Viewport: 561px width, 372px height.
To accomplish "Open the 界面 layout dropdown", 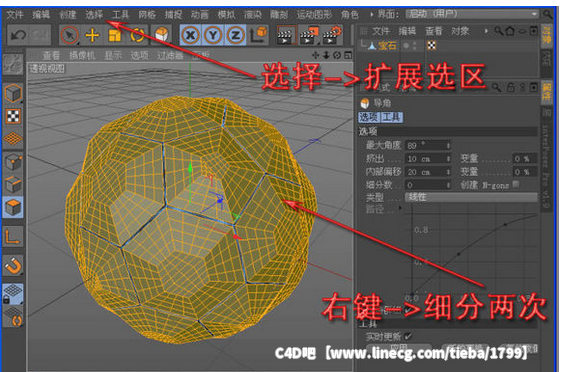I will pyautogui.click(x=472, y=14).
